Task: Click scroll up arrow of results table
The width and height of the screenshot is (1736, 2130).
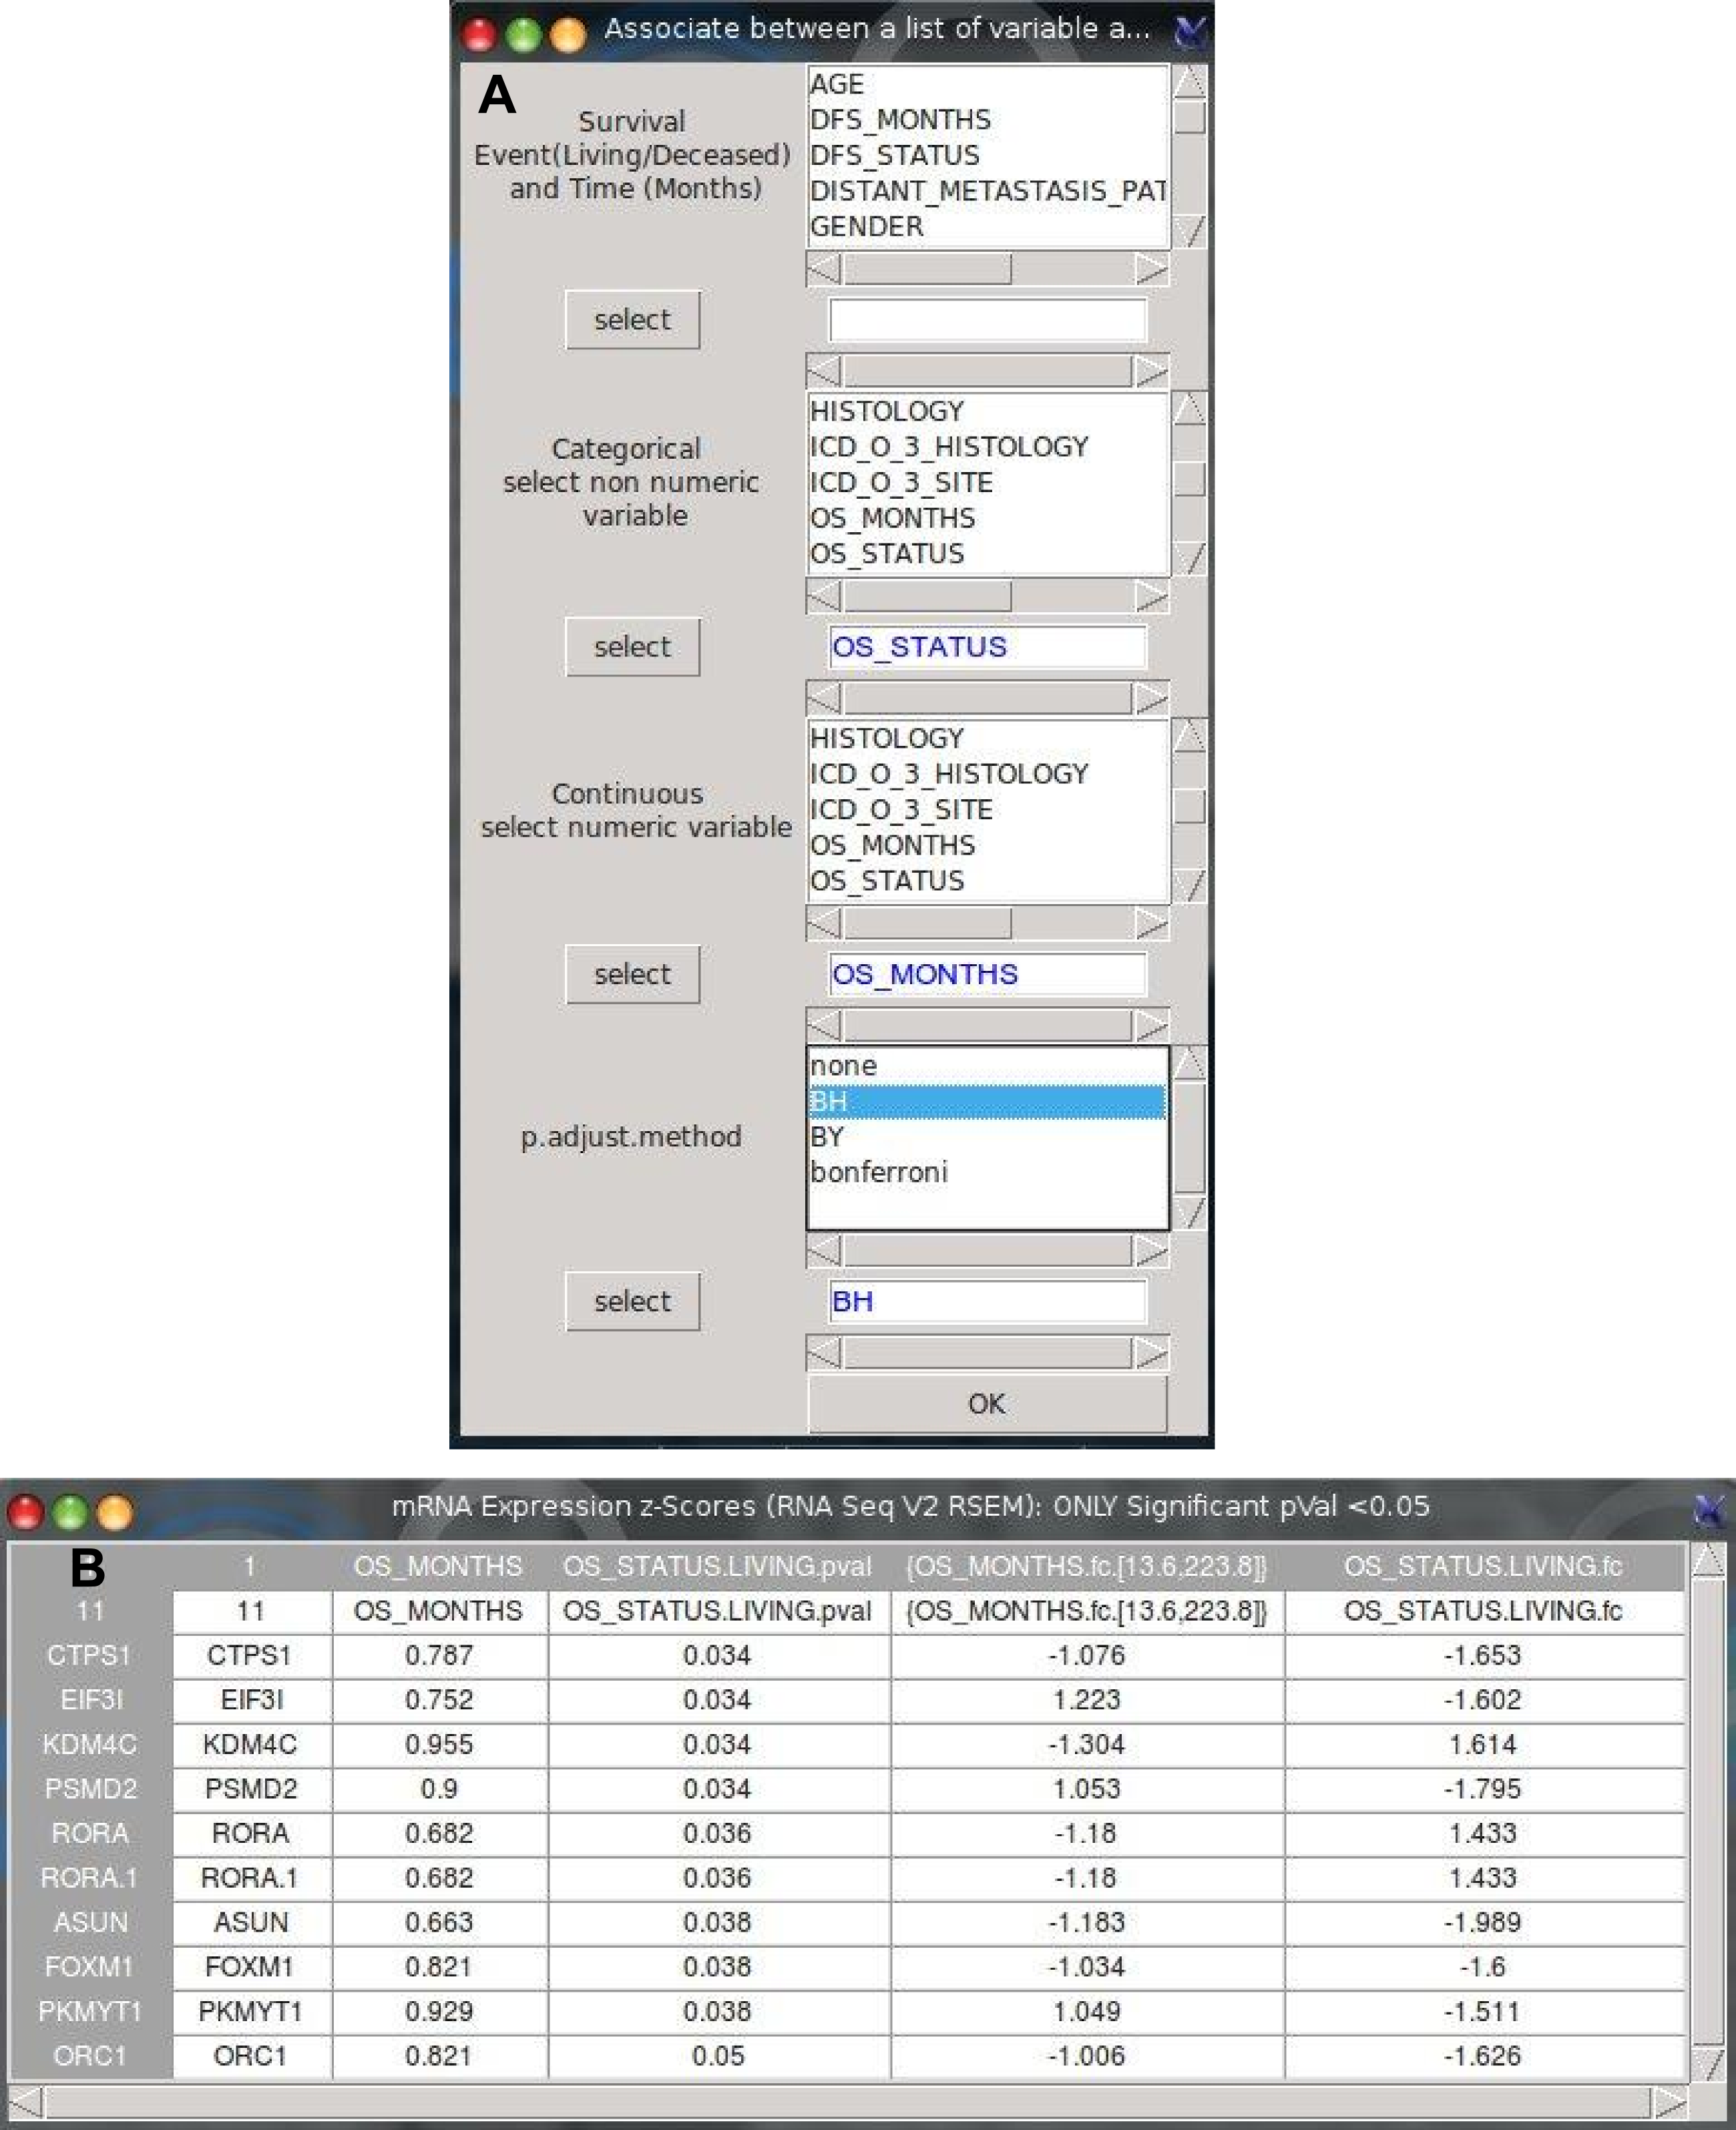Action: pos(1708,1560)
